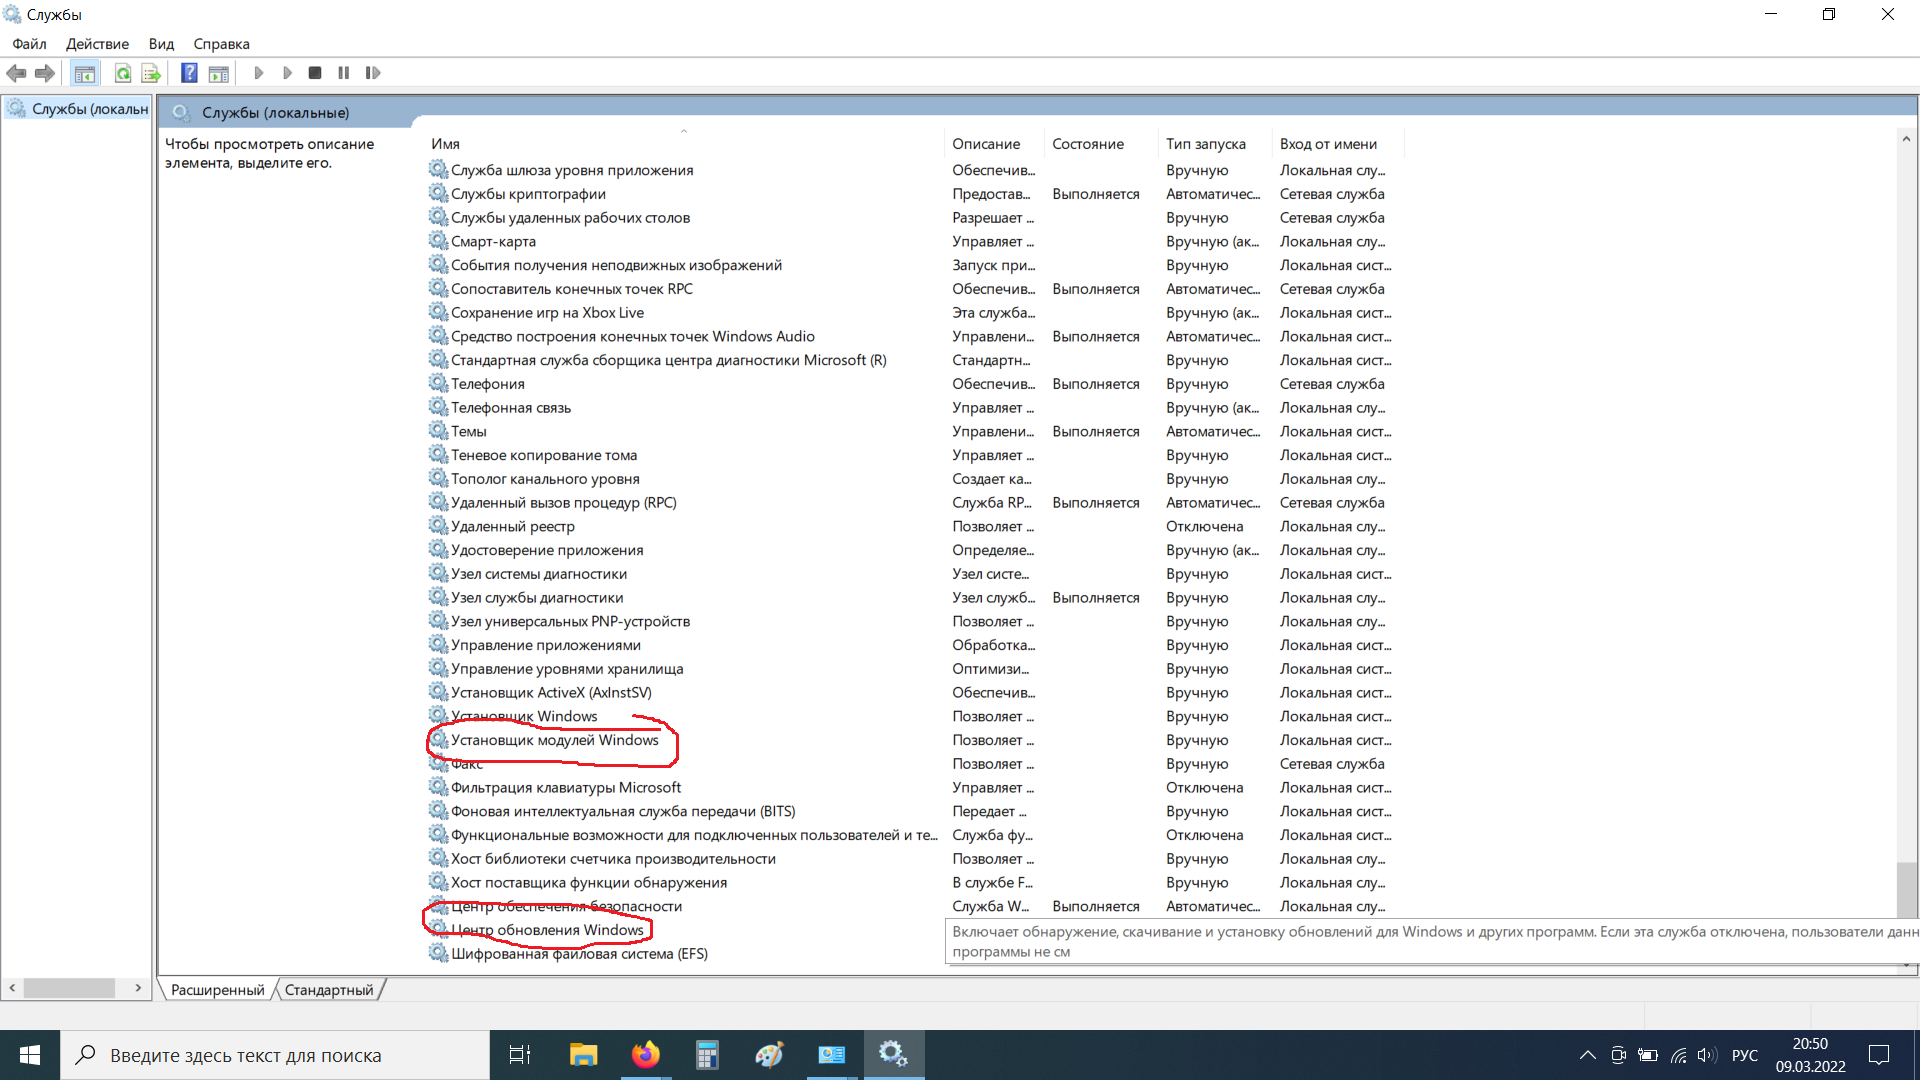Open Calculator from the taskbar
This screenshot has height=1080, width=1920.
pyautogui.click(x=708, y=1055)
